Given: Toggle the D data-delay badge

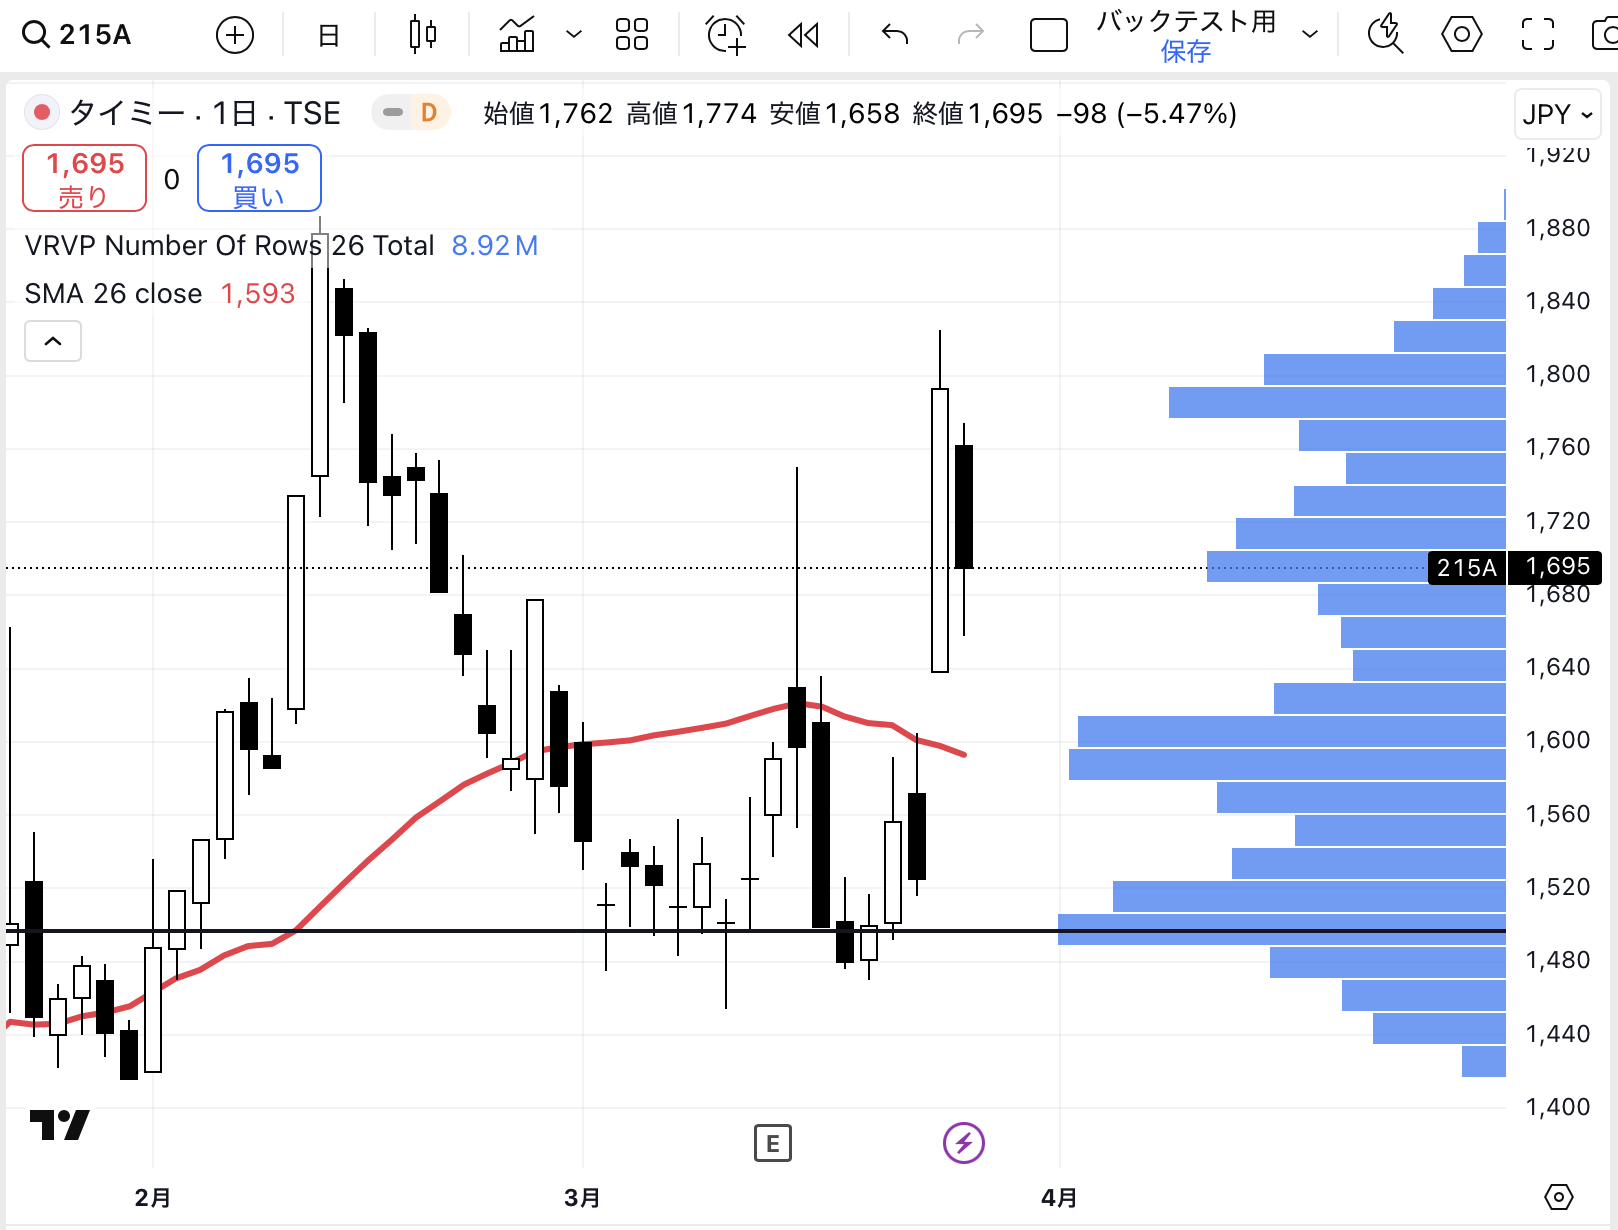Looking at the screenshot, I should pos(429,113).
